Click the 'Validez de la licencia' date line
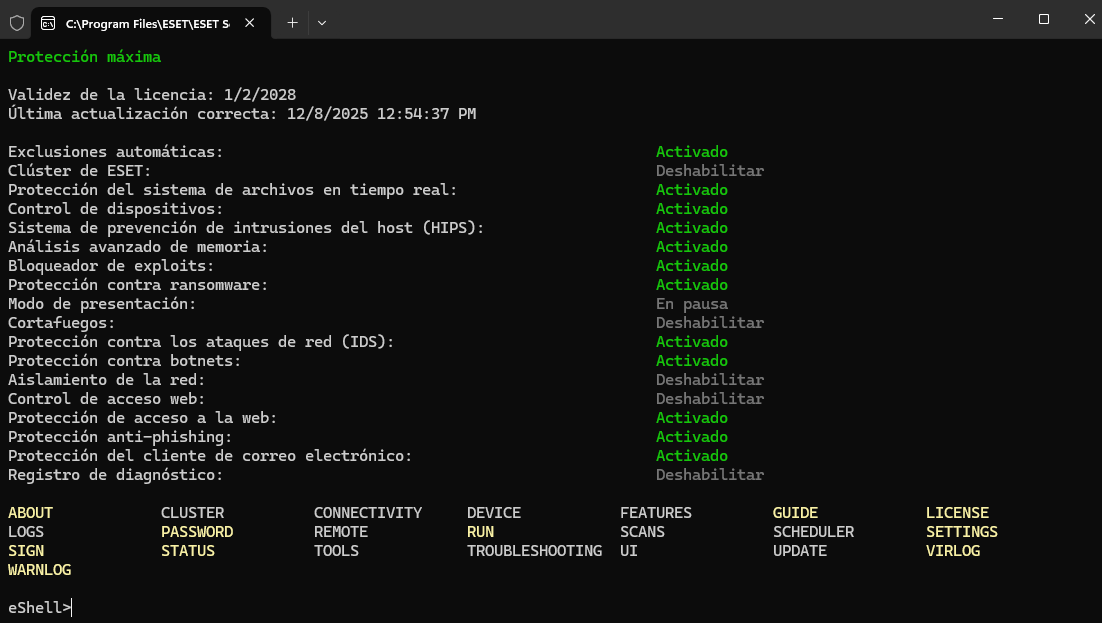This screenshot has height=623, width=1102. tap(152, 95)
